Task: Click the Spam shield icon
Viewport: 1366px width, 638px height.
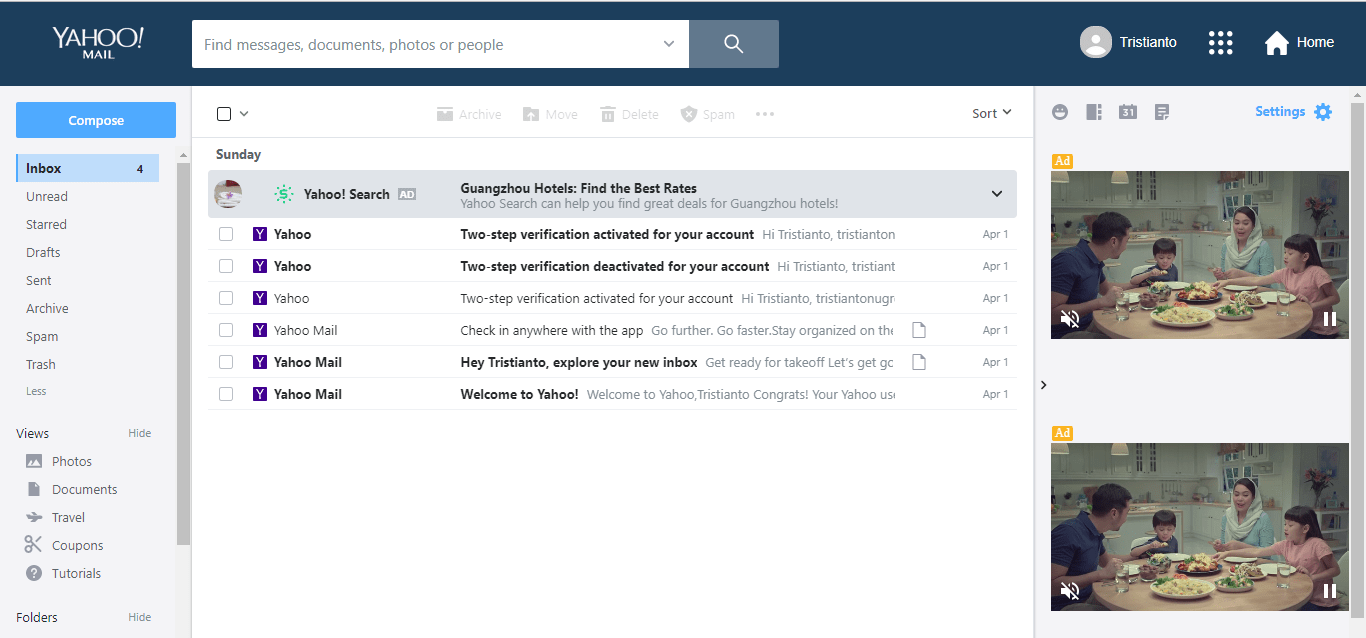Action: coord(689,114)
